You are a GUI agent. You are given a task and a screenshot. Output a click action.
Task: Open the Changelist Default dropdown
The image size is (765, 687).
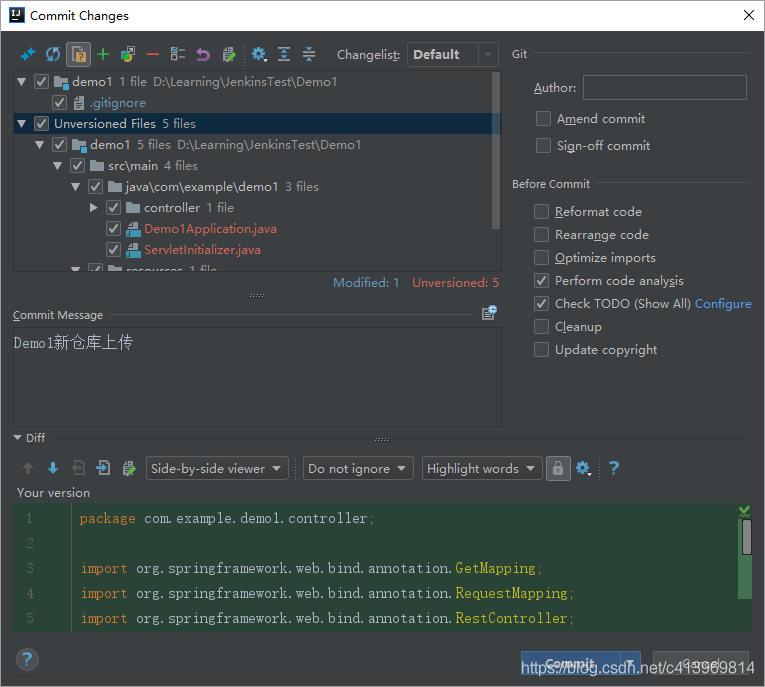point(452,54)
